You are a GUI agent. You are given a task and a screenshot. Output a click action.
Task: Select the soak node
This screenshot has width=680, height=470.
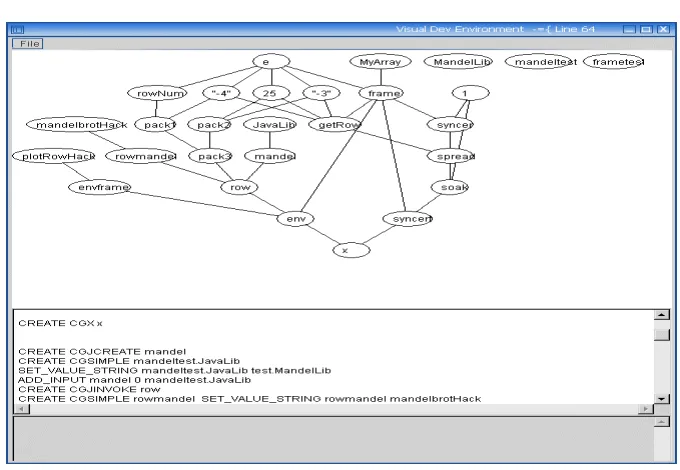(450, 187)
